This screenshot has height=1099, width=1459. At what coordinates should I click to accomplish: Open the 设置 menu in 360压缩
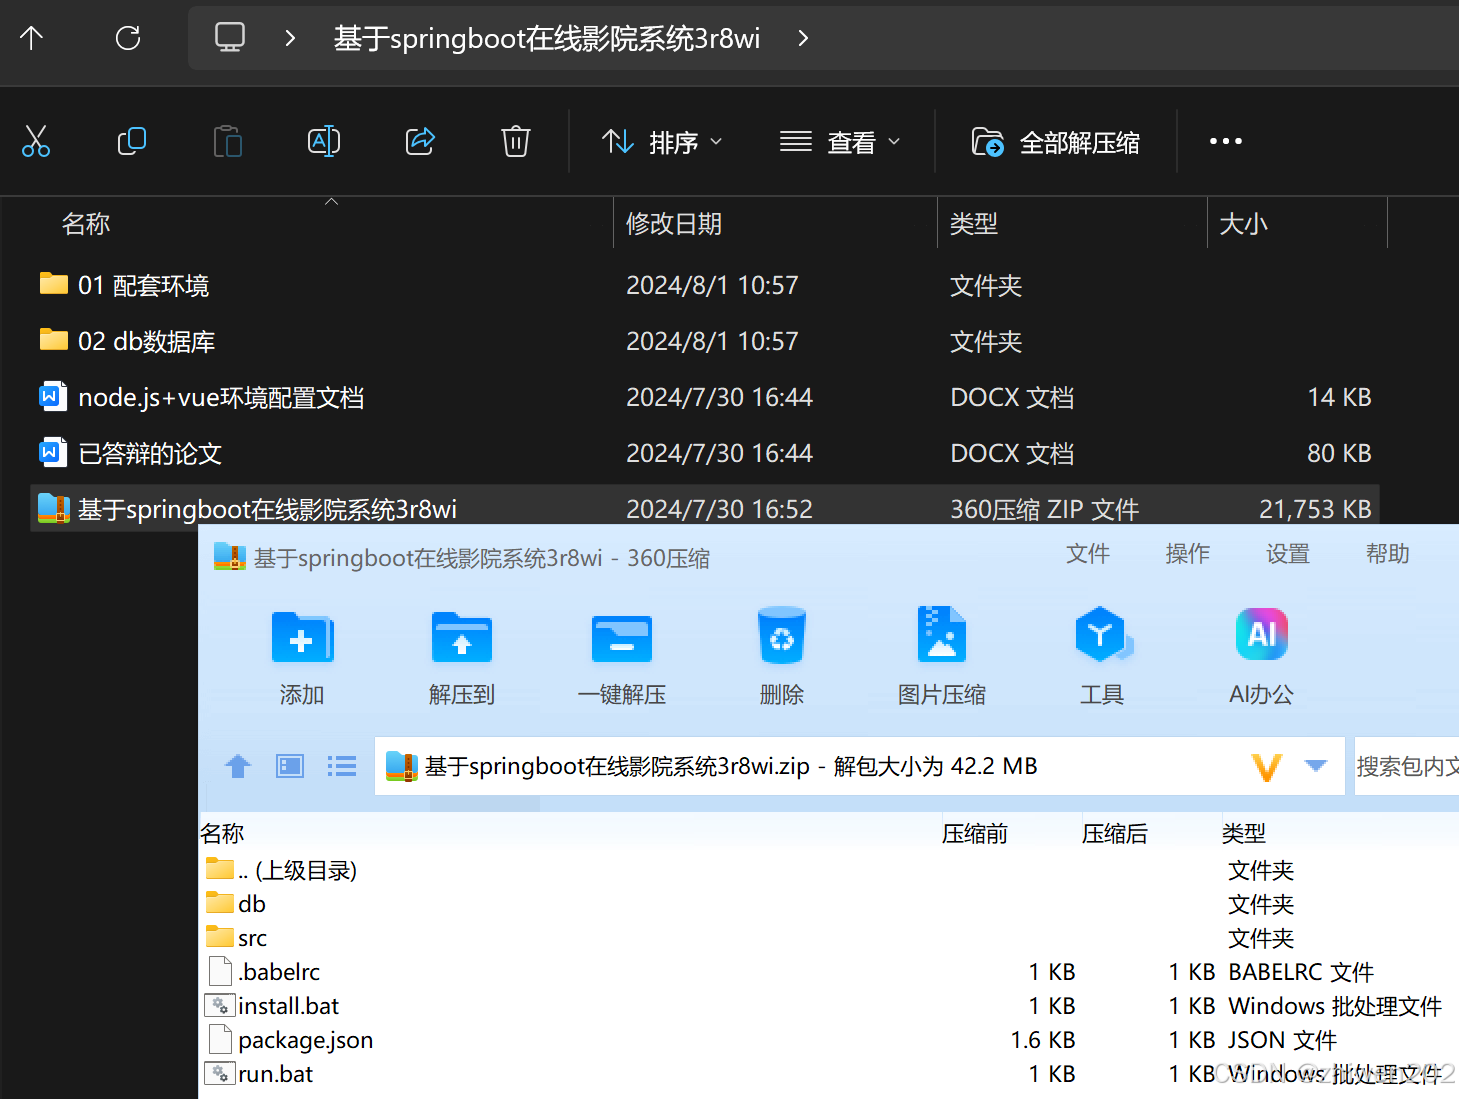(1288, 554)
